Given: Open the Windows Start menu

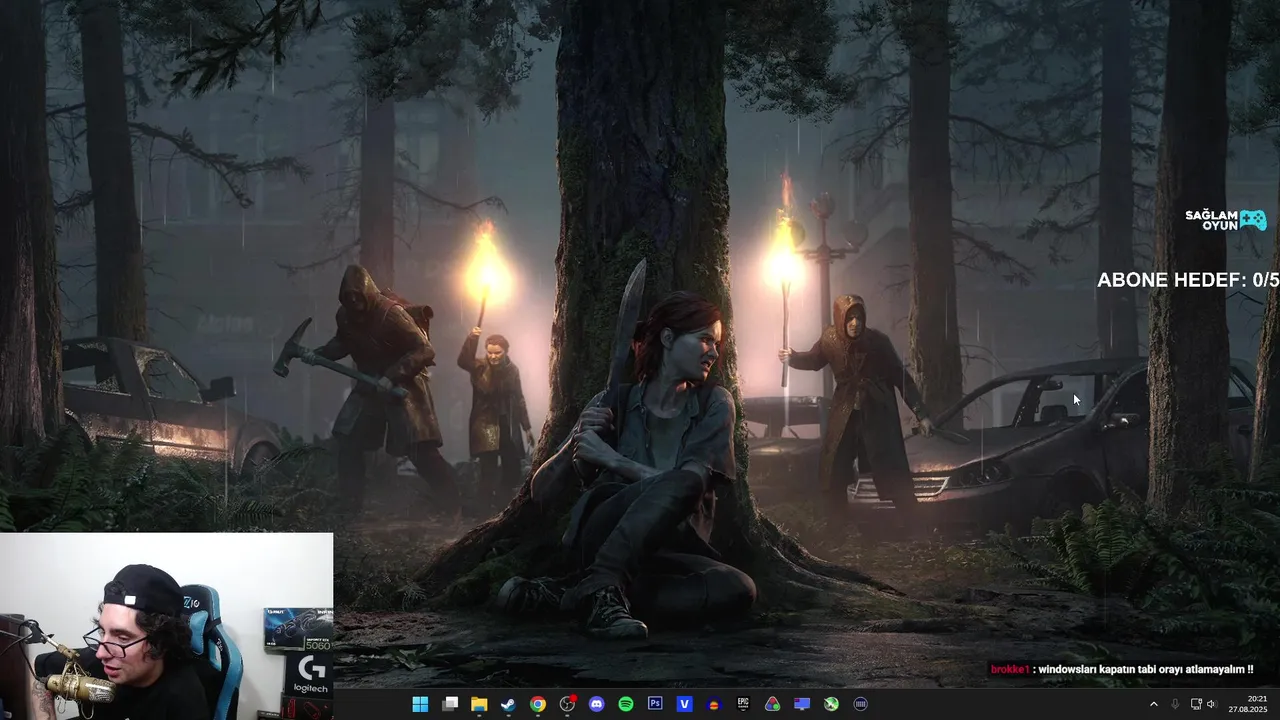Looking at the screenshot, I should (420, 704).
